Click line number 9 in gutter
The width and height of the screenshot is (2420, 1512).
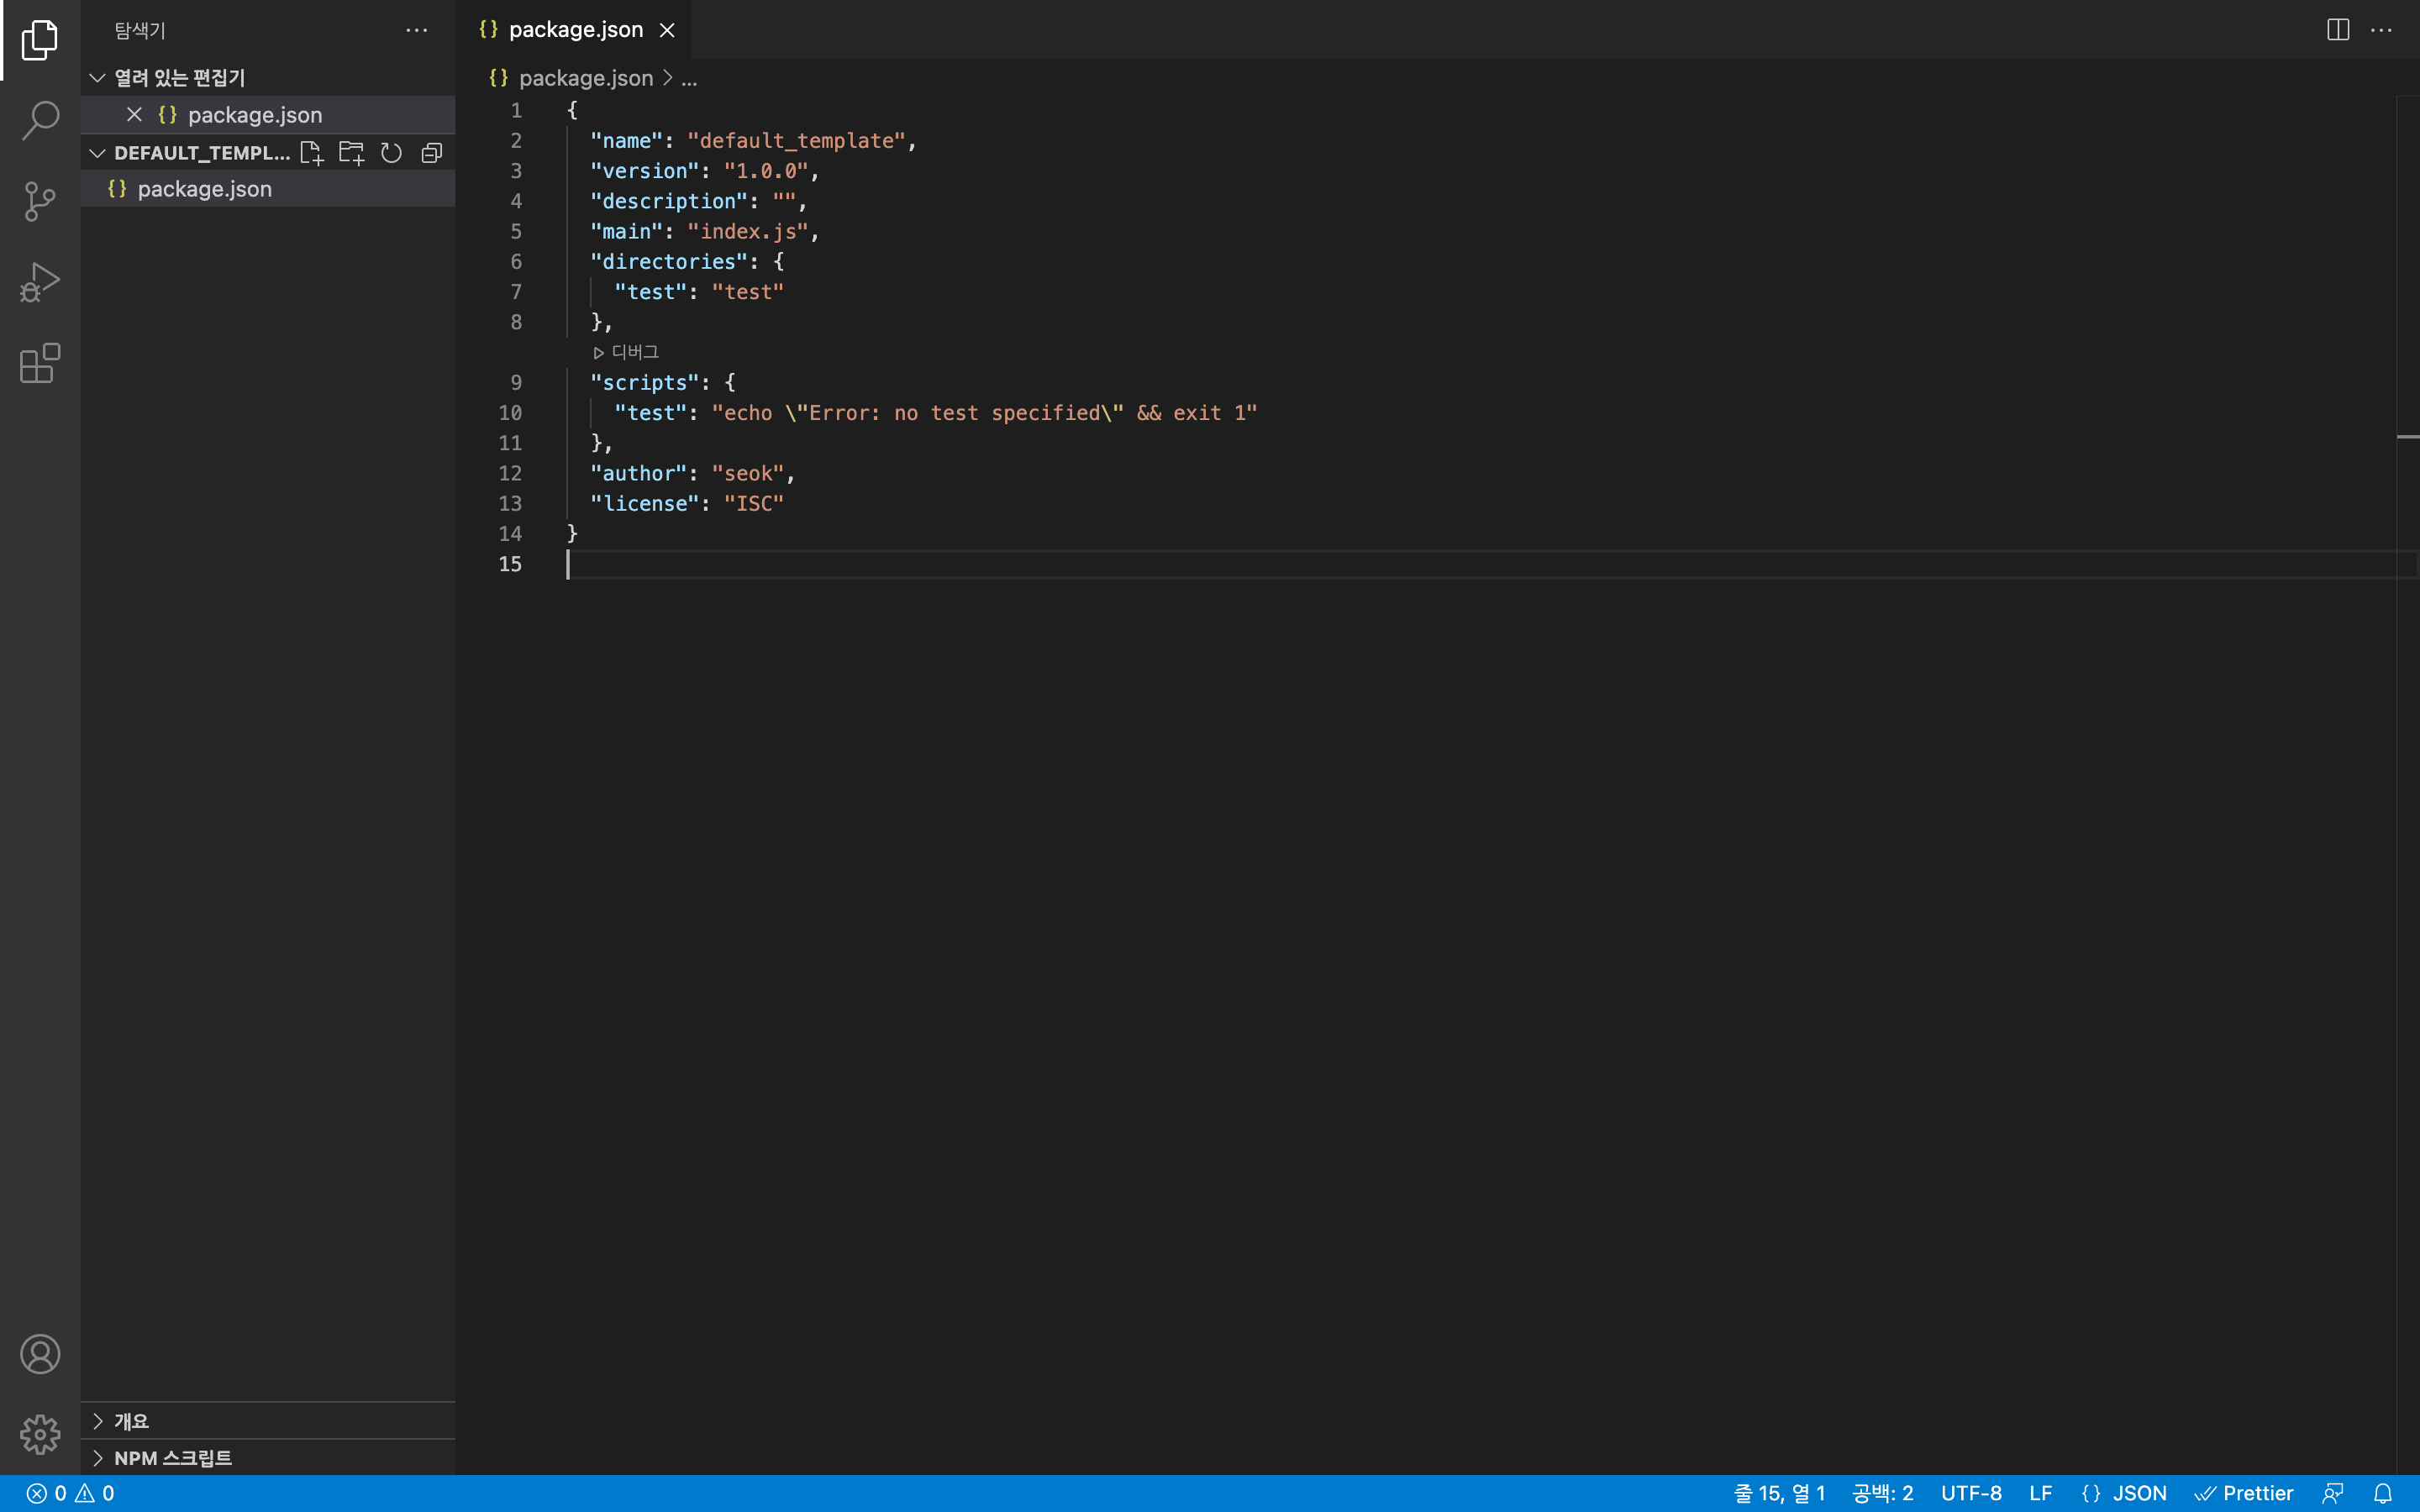(x=516, y=383)
